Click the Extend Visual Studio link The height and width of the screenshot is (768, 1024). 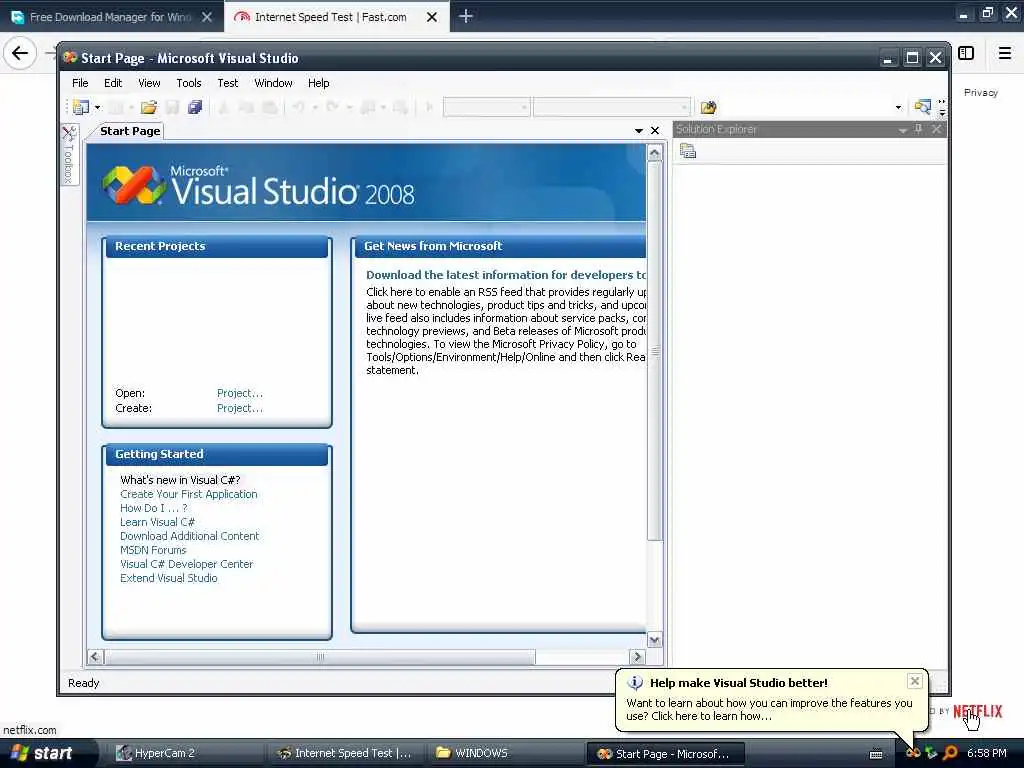[x=168, y=578]
